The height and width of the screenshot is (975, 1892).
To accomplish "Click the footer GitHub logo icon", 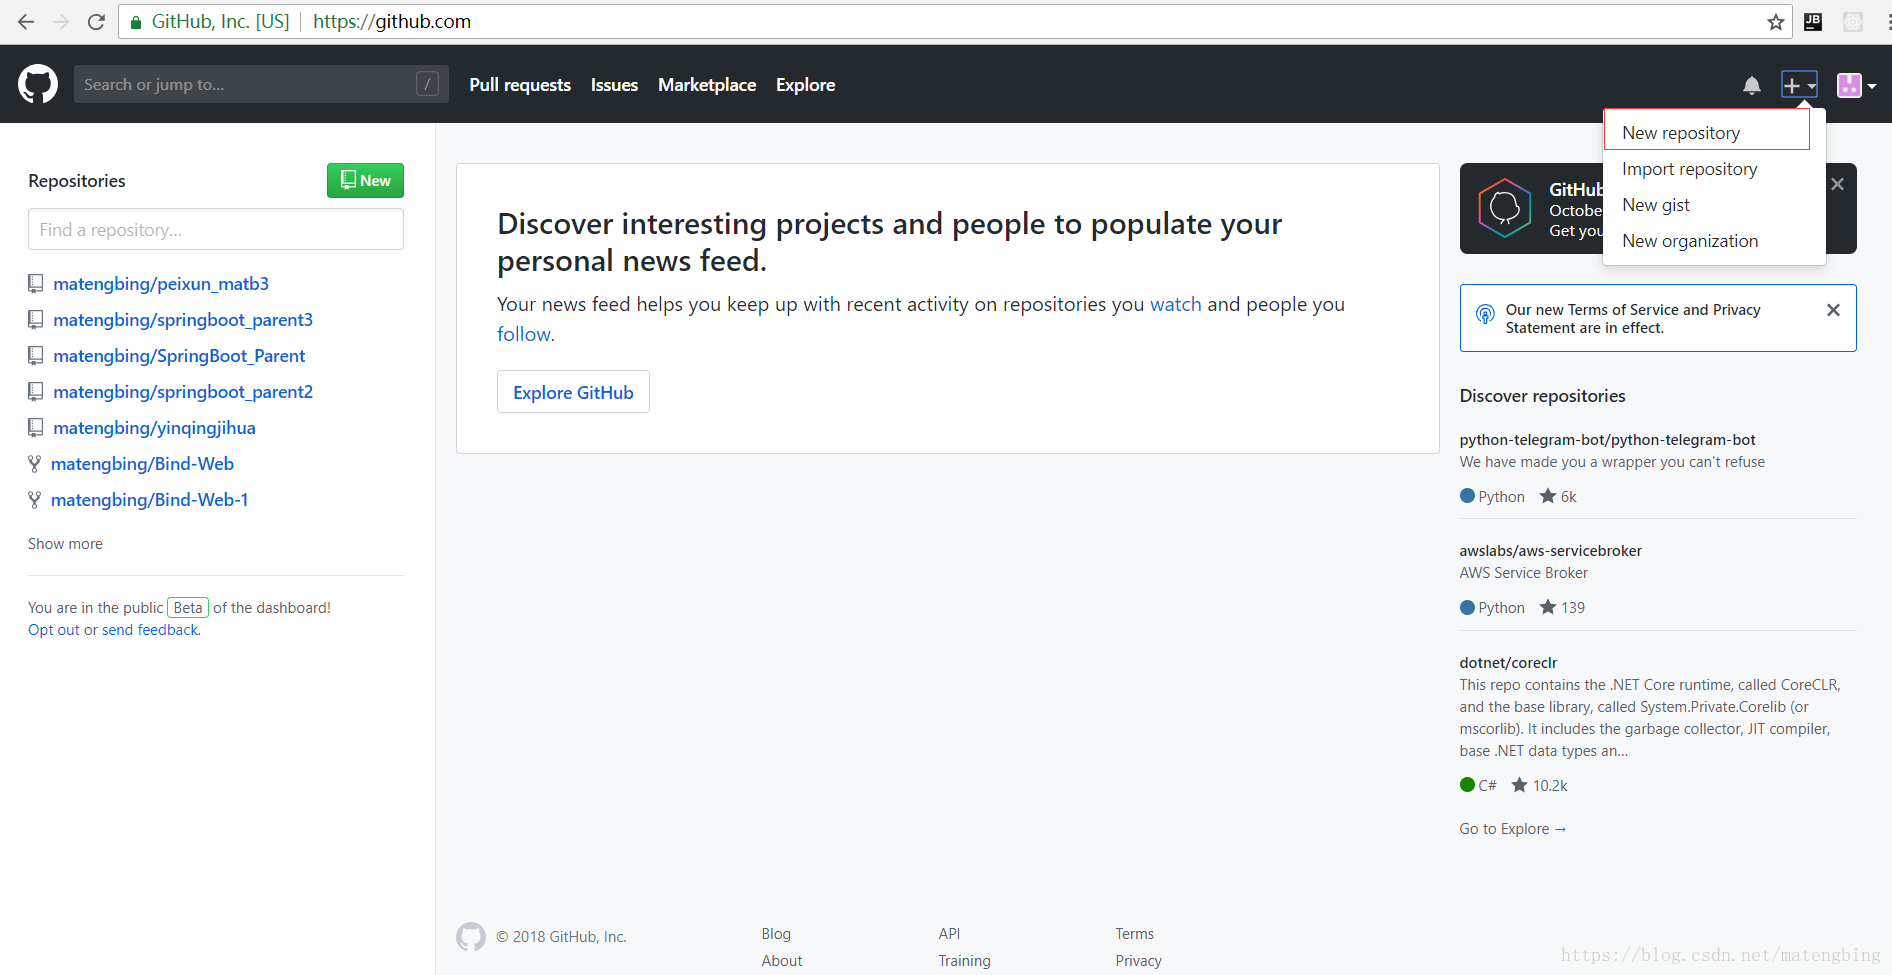I will [x=471, y=937].
